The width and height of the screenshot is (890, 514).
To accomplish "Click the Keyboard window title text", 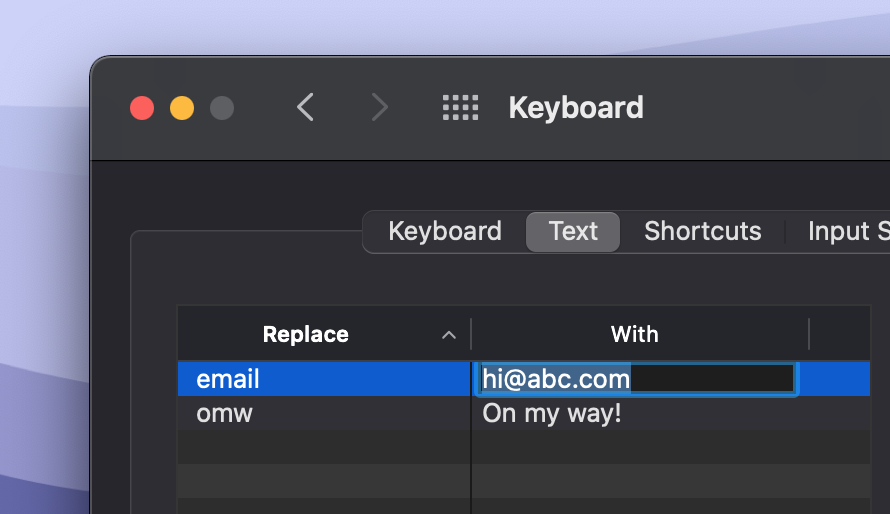I will tap(576, 107).
